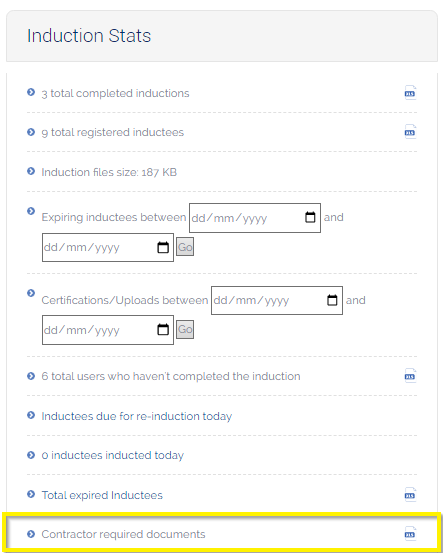The width and height of the screenshot is (443, 553).
Task: Open calendar picker for first Certifications/Uploads date
Action: [x=332, y=300]
